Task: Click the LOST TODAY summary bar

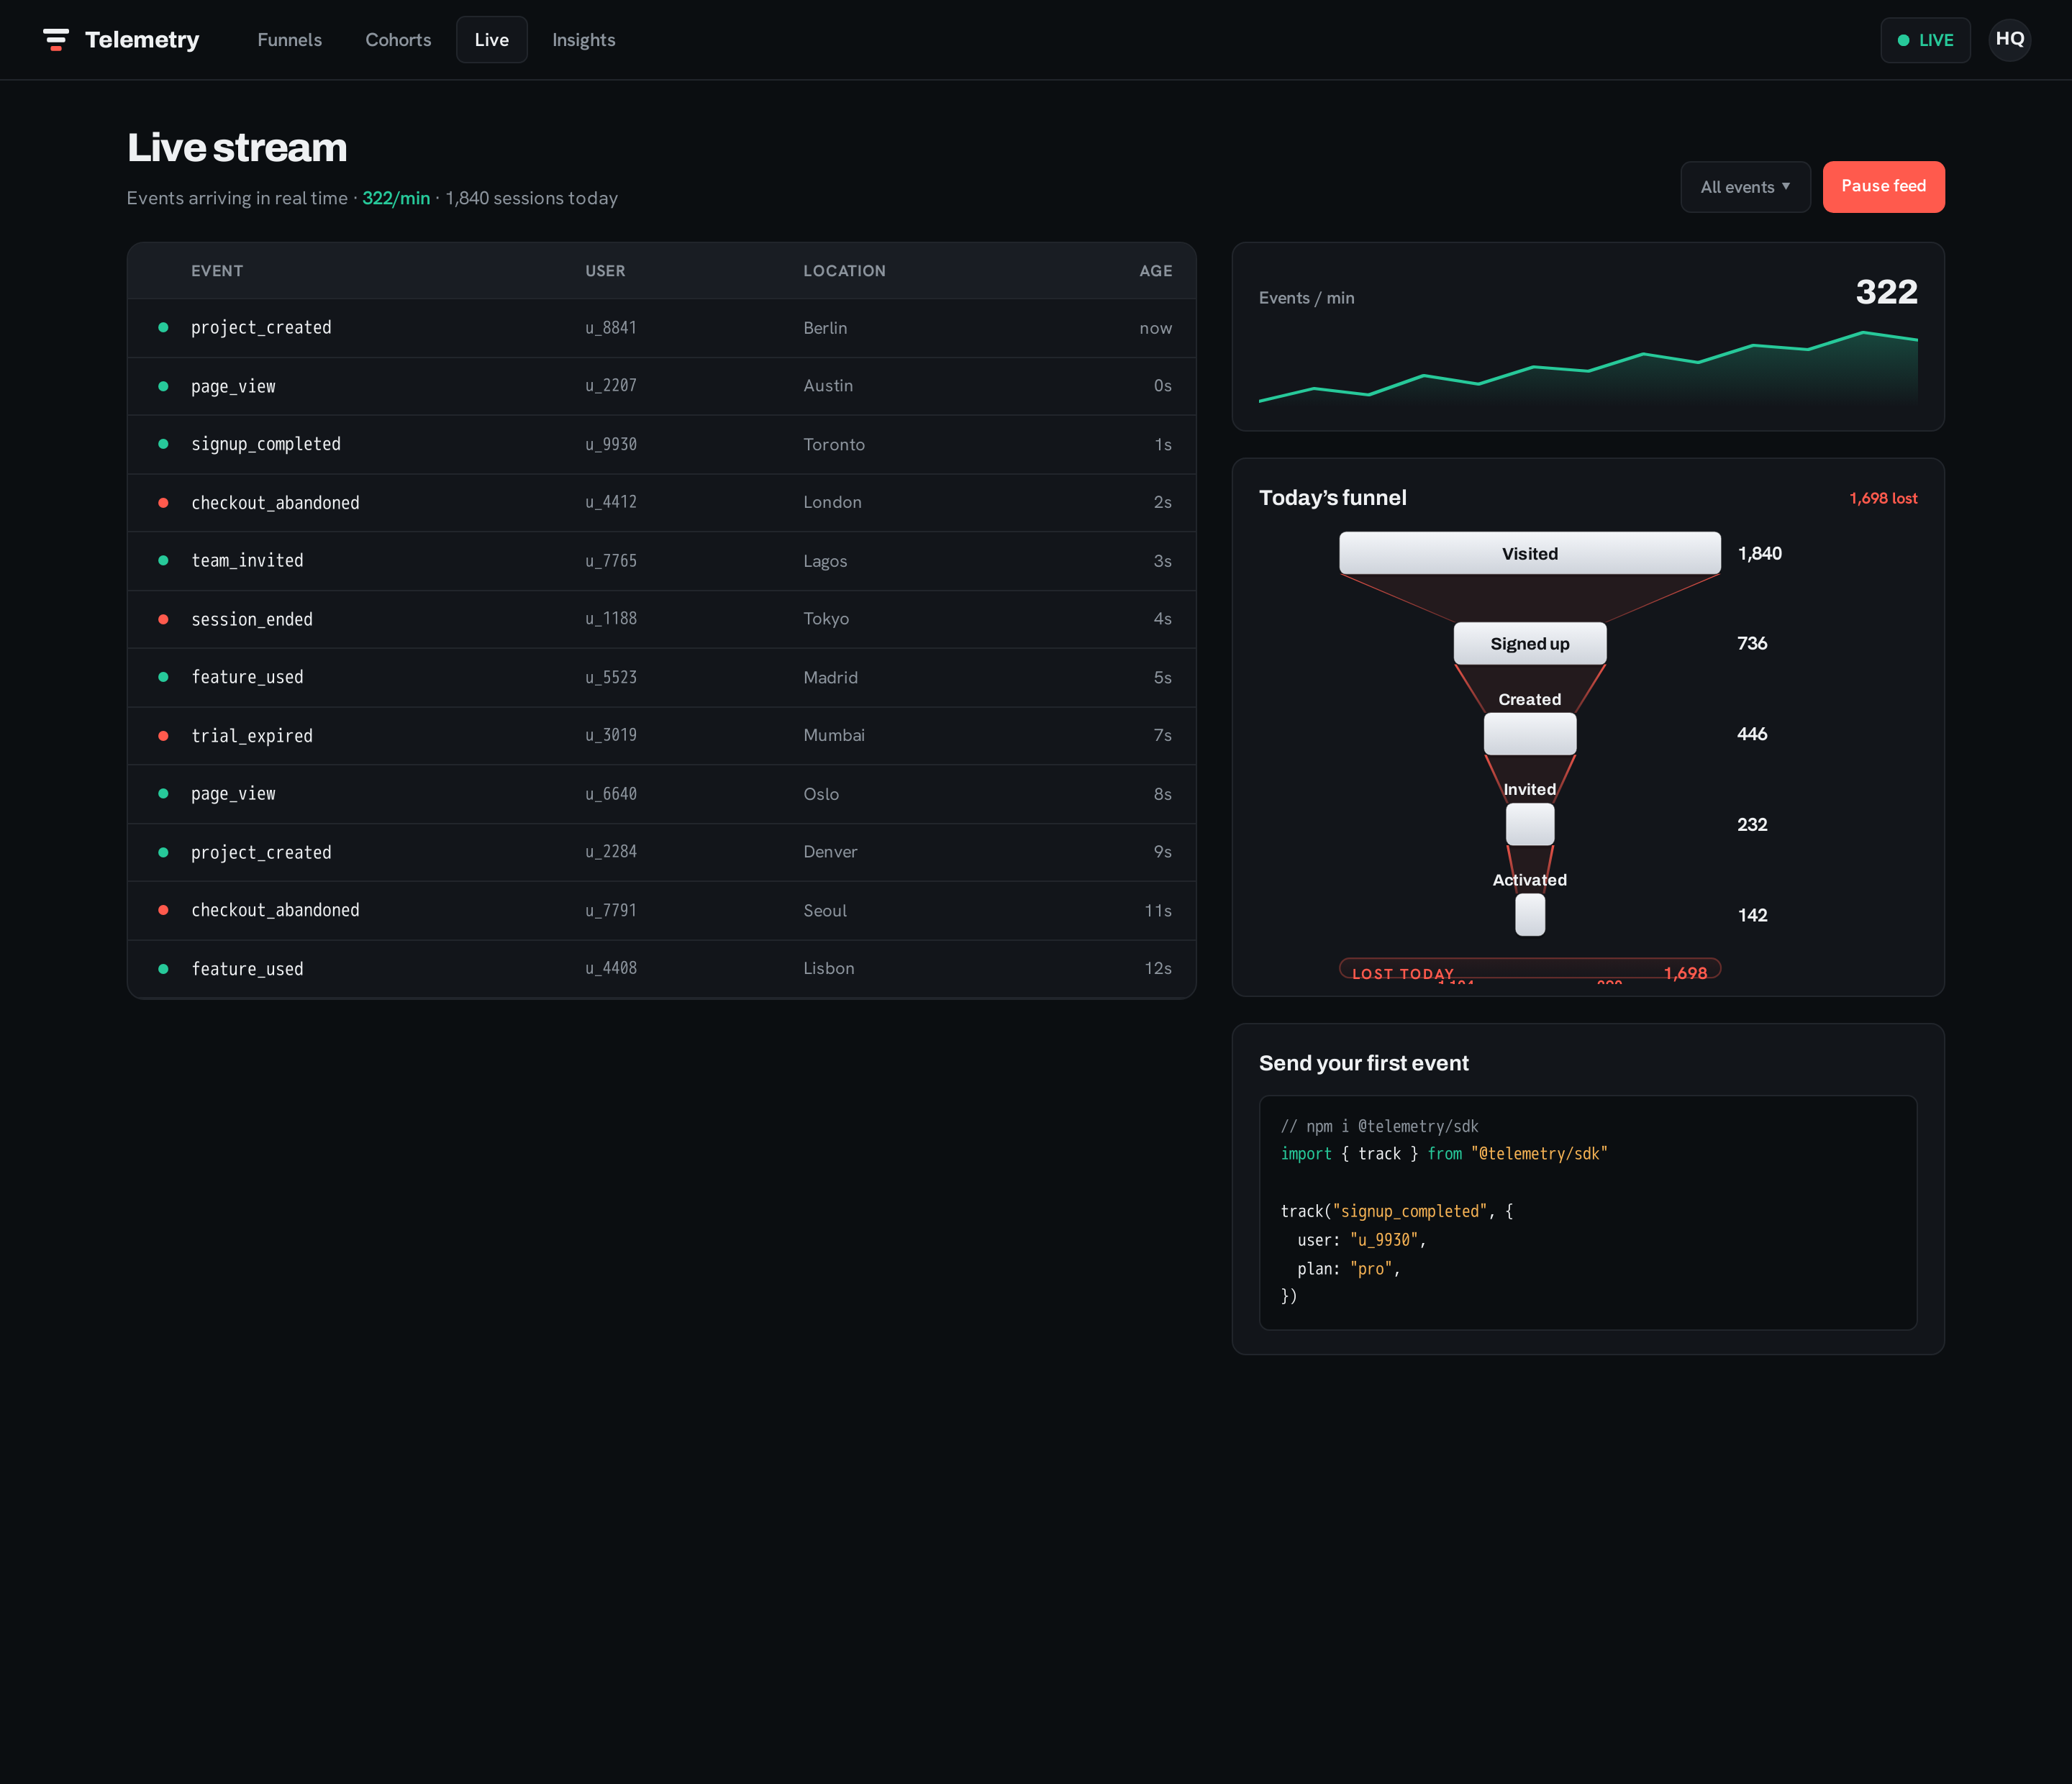Action: [x=1530, y=969]
